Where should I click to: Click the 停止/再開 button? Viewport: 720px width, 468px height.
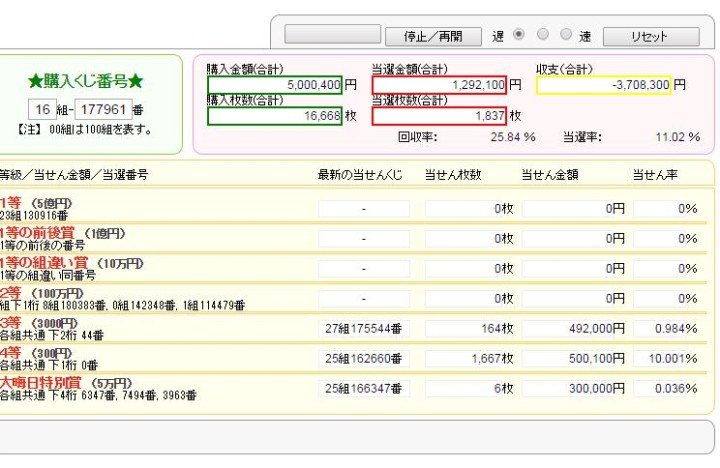[x=433, y=36]
